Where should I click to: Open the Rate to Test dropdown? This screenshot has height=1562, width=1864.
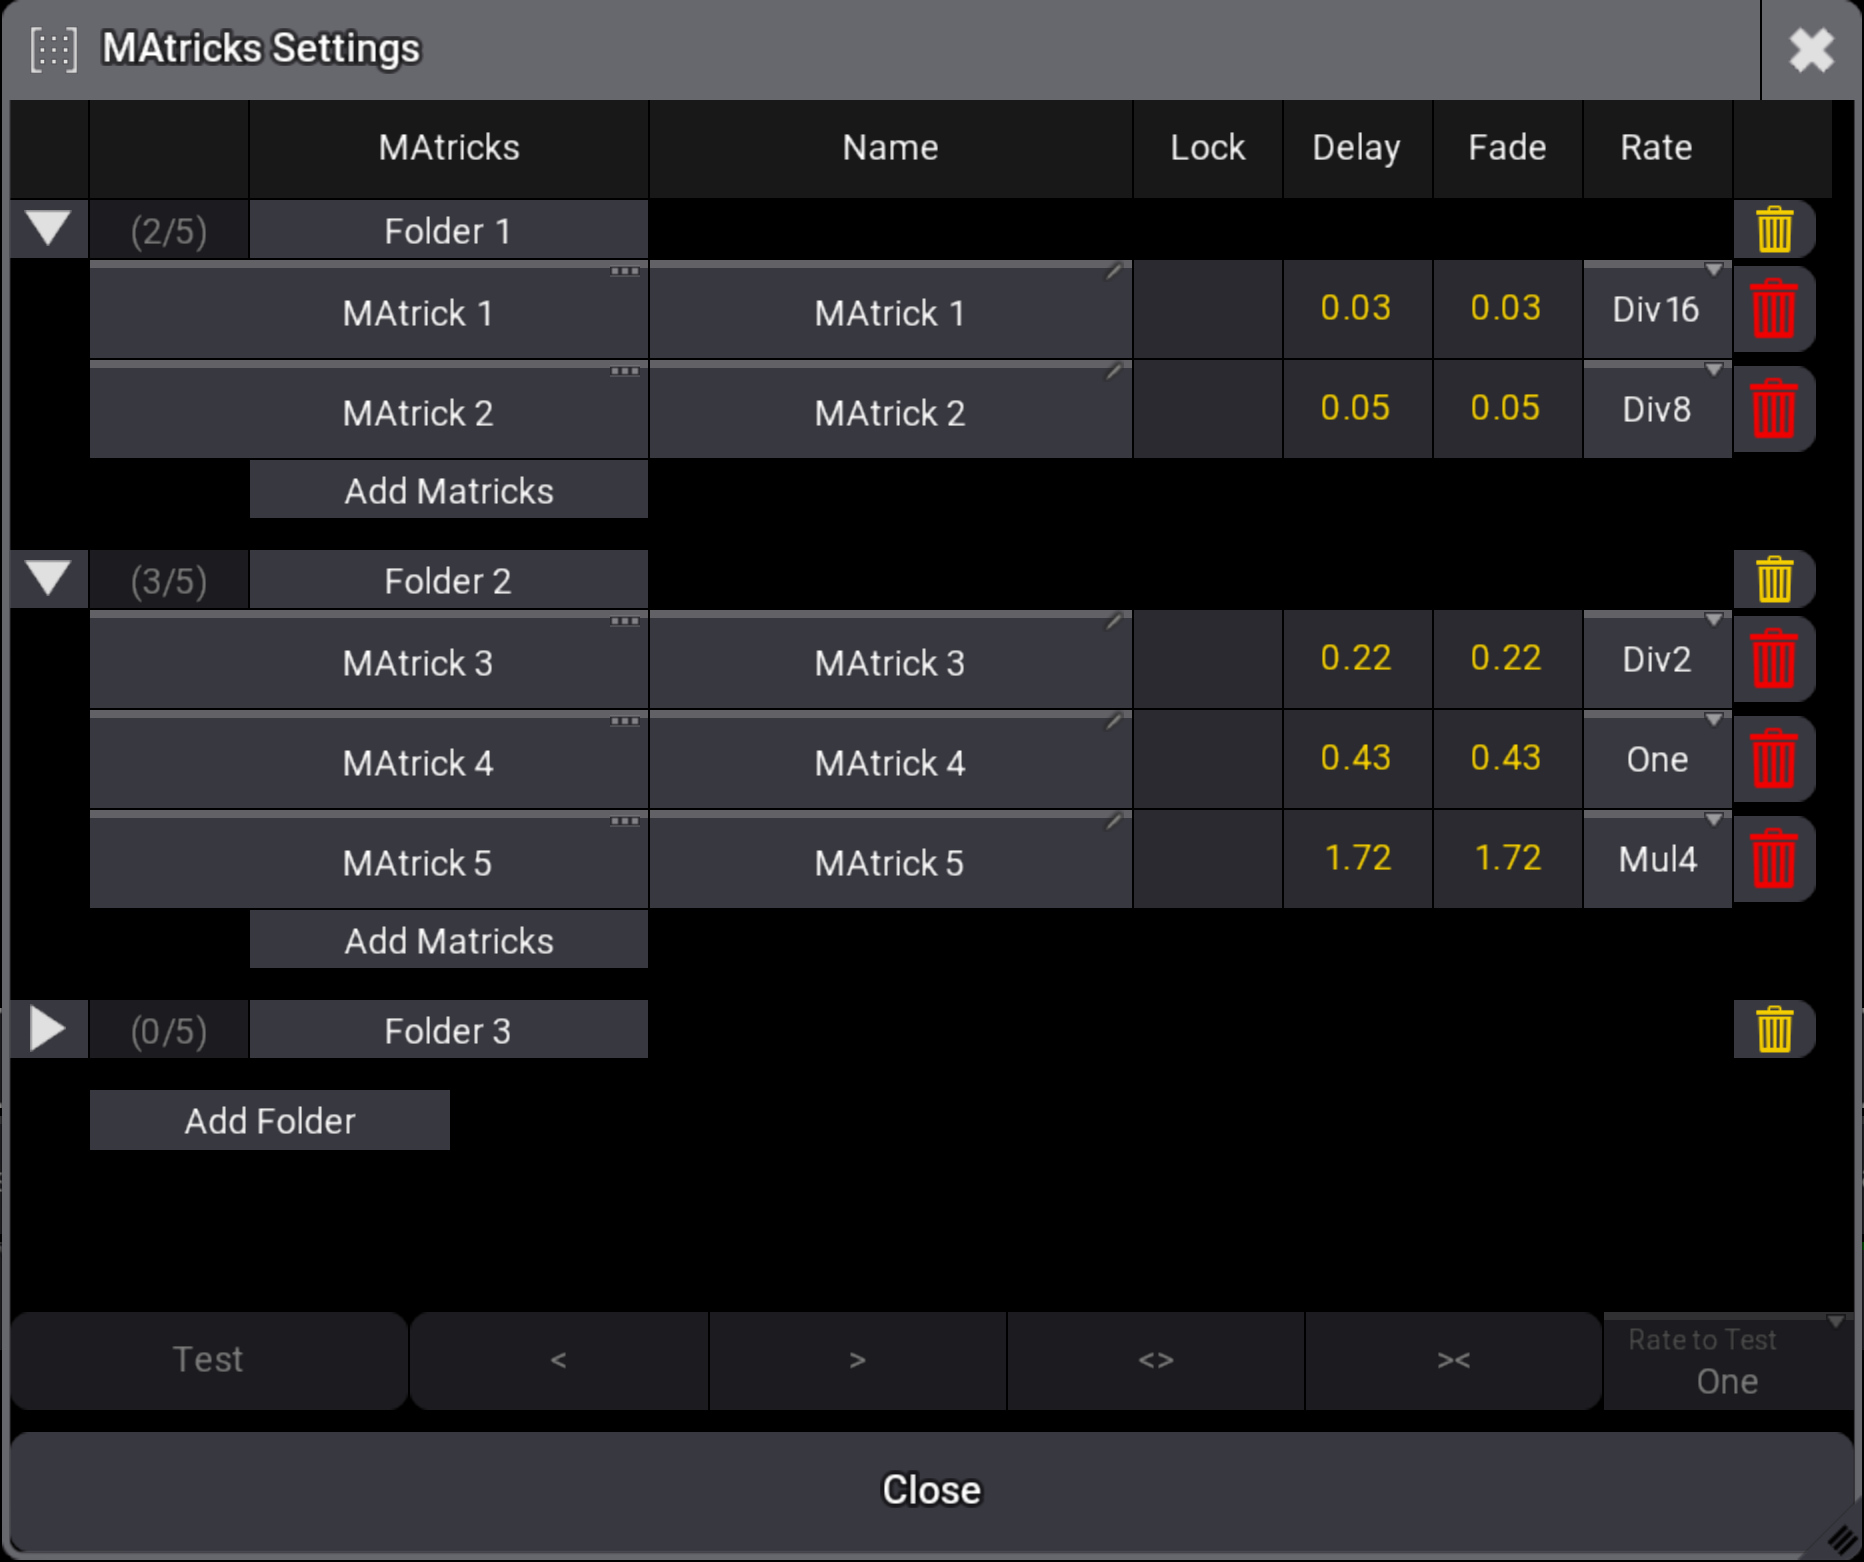[x=1727, y=1361]
